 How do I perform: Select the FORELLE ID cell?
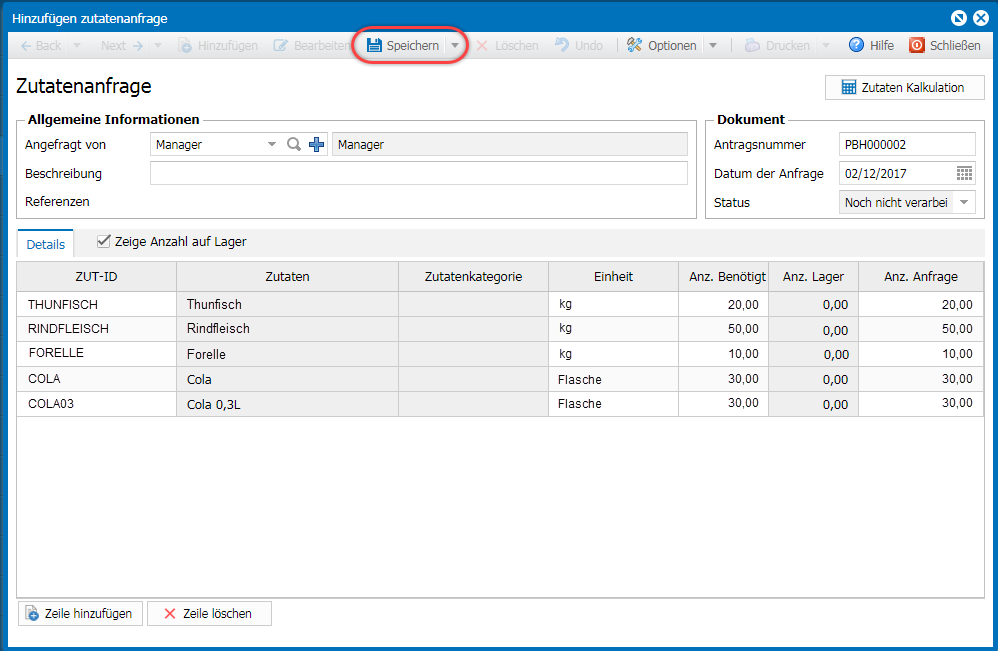pyautogui.click(x=96, y=354)
